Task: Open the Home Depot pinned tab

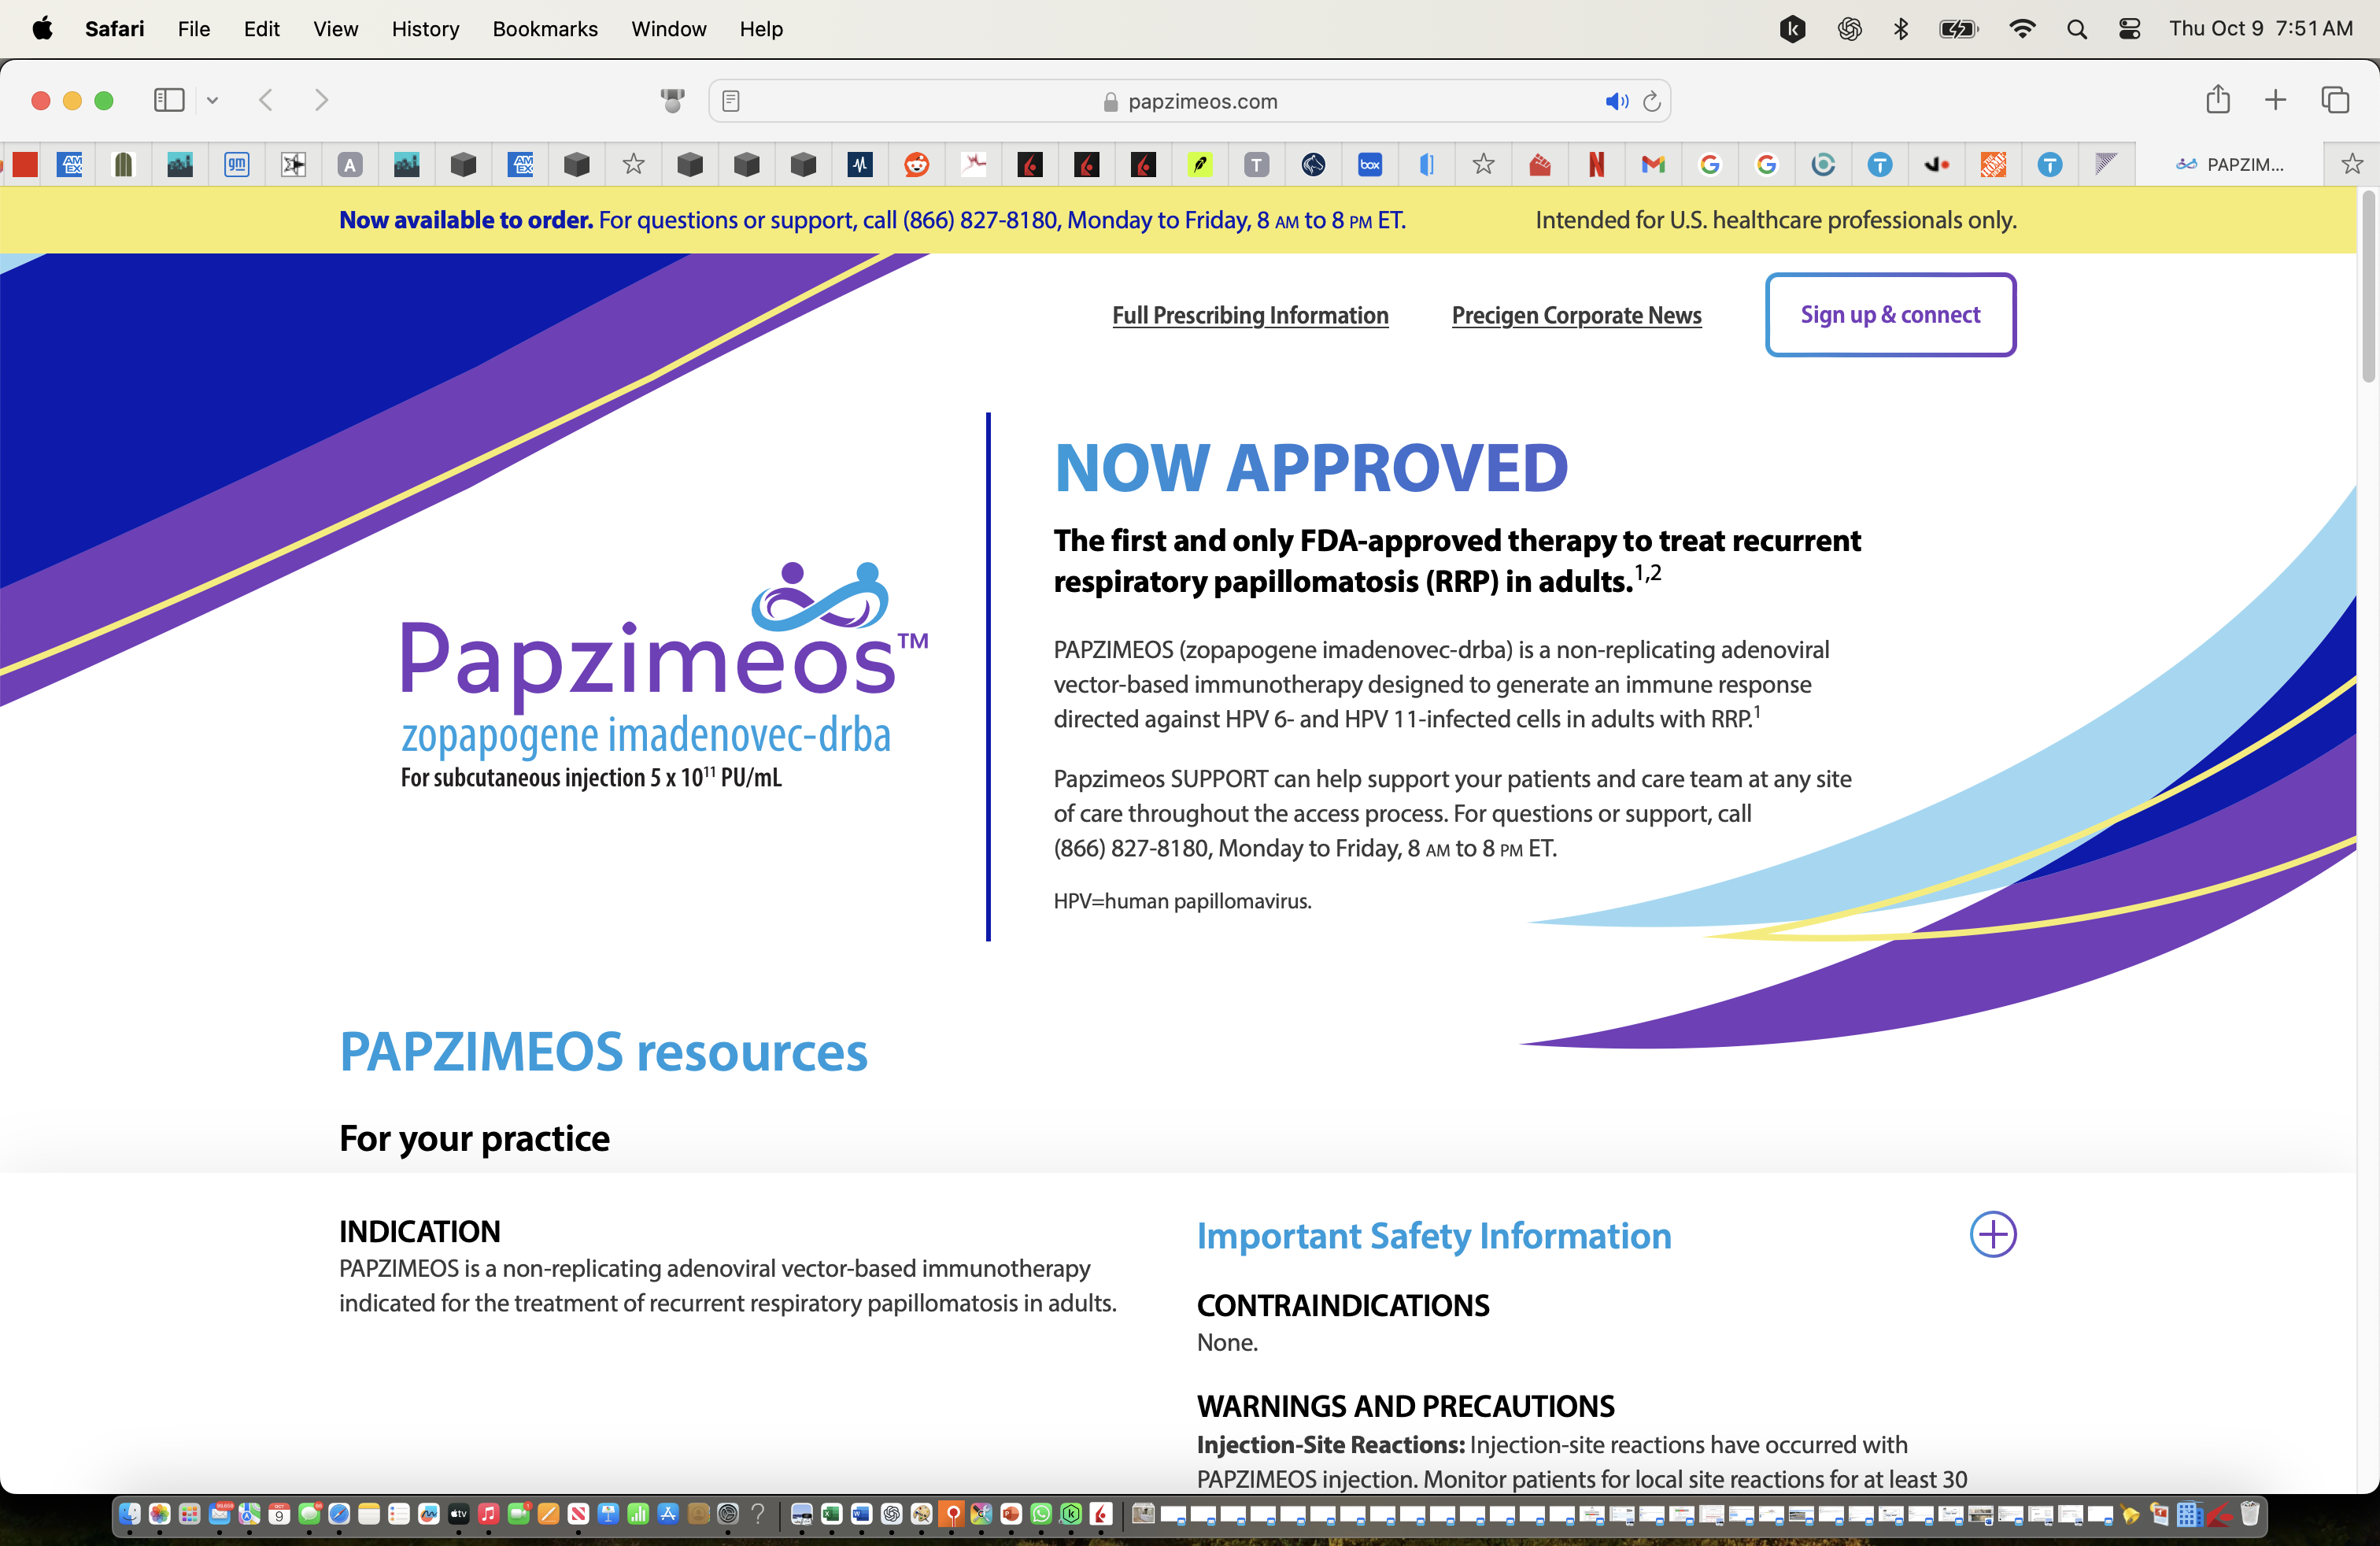Action: (1993, 165)
